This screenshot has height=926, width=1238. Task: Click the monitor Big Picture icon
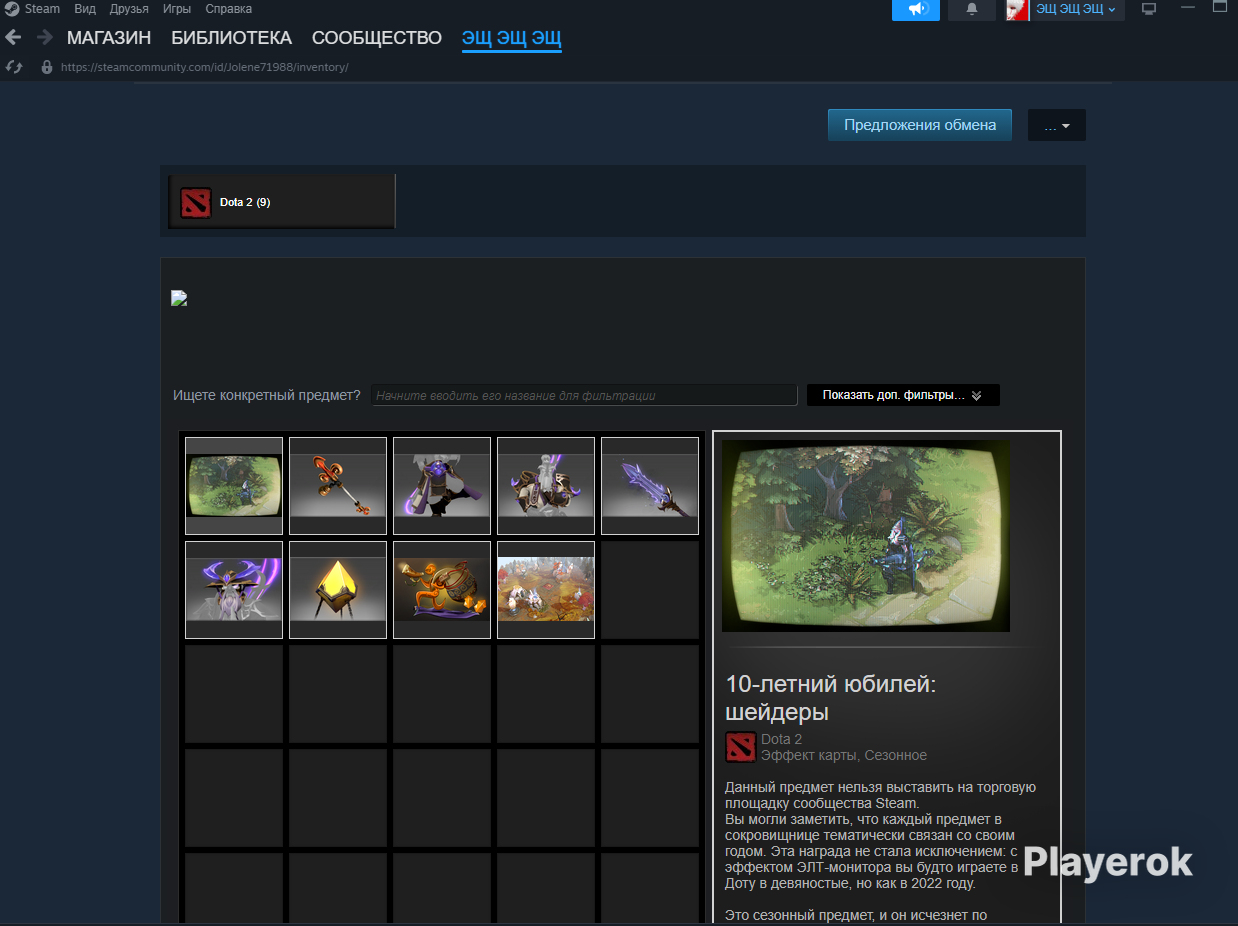pos(1149,9)
